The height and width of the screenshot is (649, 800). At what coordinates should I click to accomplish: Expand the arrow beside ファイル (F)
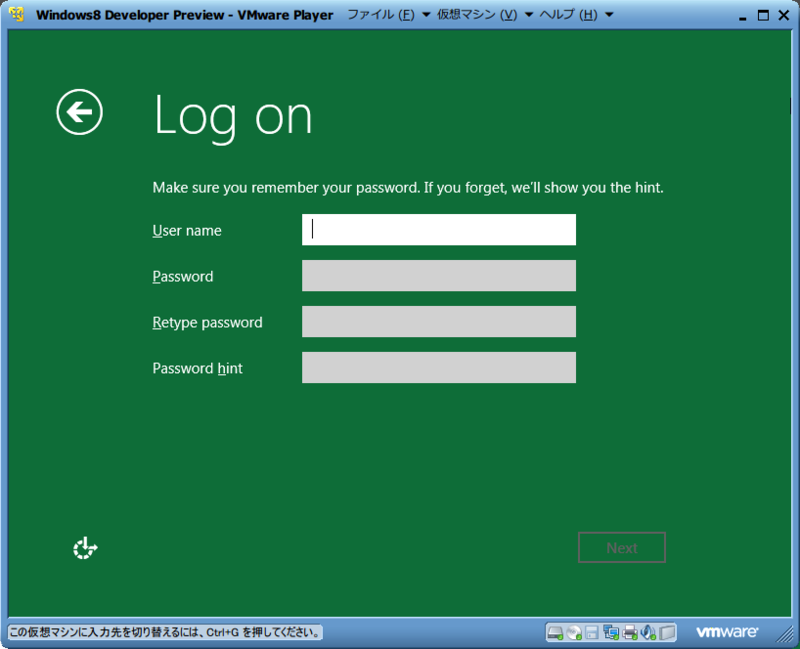tap(426, 15)
